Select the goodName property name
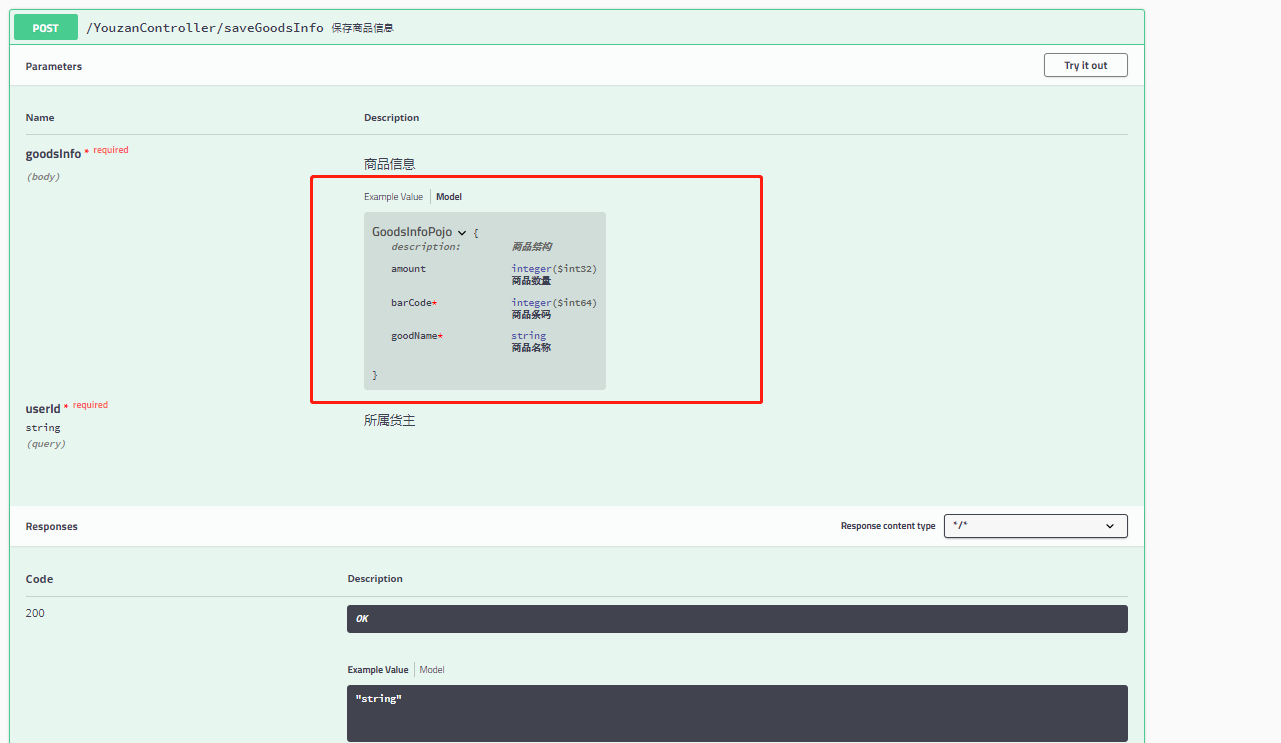 (x=416, y=336)
